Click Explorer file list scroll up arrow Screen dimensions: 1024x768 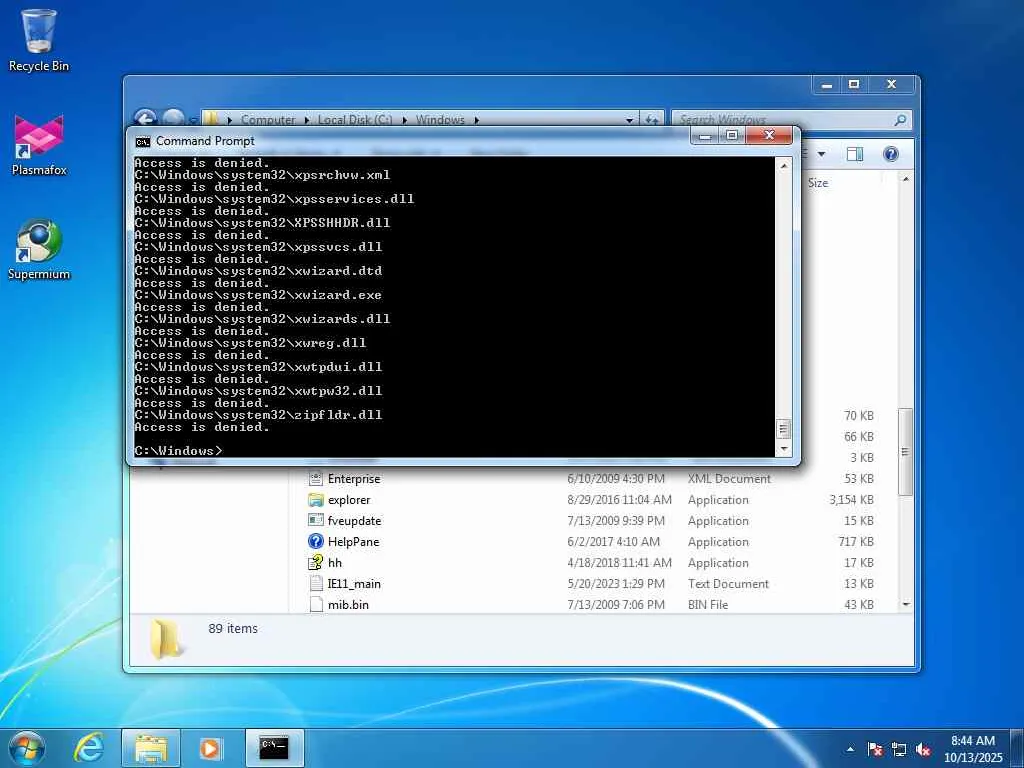pyautogui.click(x=906, y=179)
